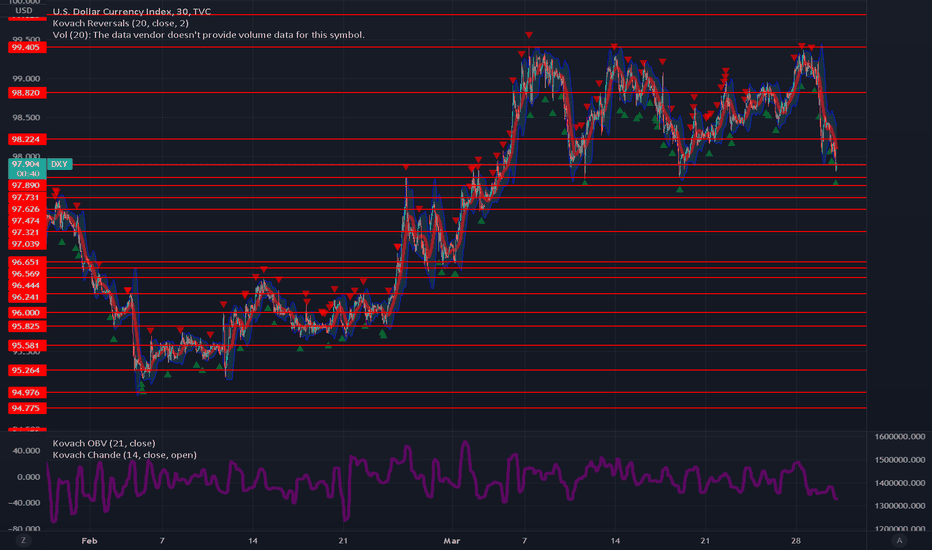Click the 40.000 oscillator axis value

tap(26, 451)
